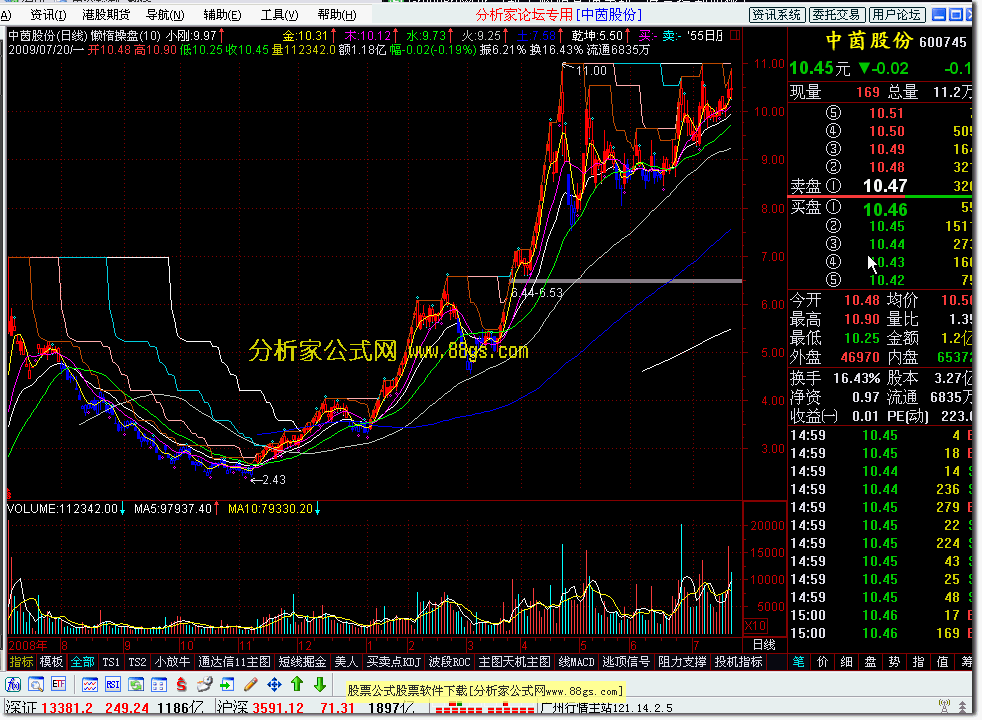Viewport: 982px width, 720px height.
Task: Click the wave-line chart toolbar icon
Action: pos(90,684)
